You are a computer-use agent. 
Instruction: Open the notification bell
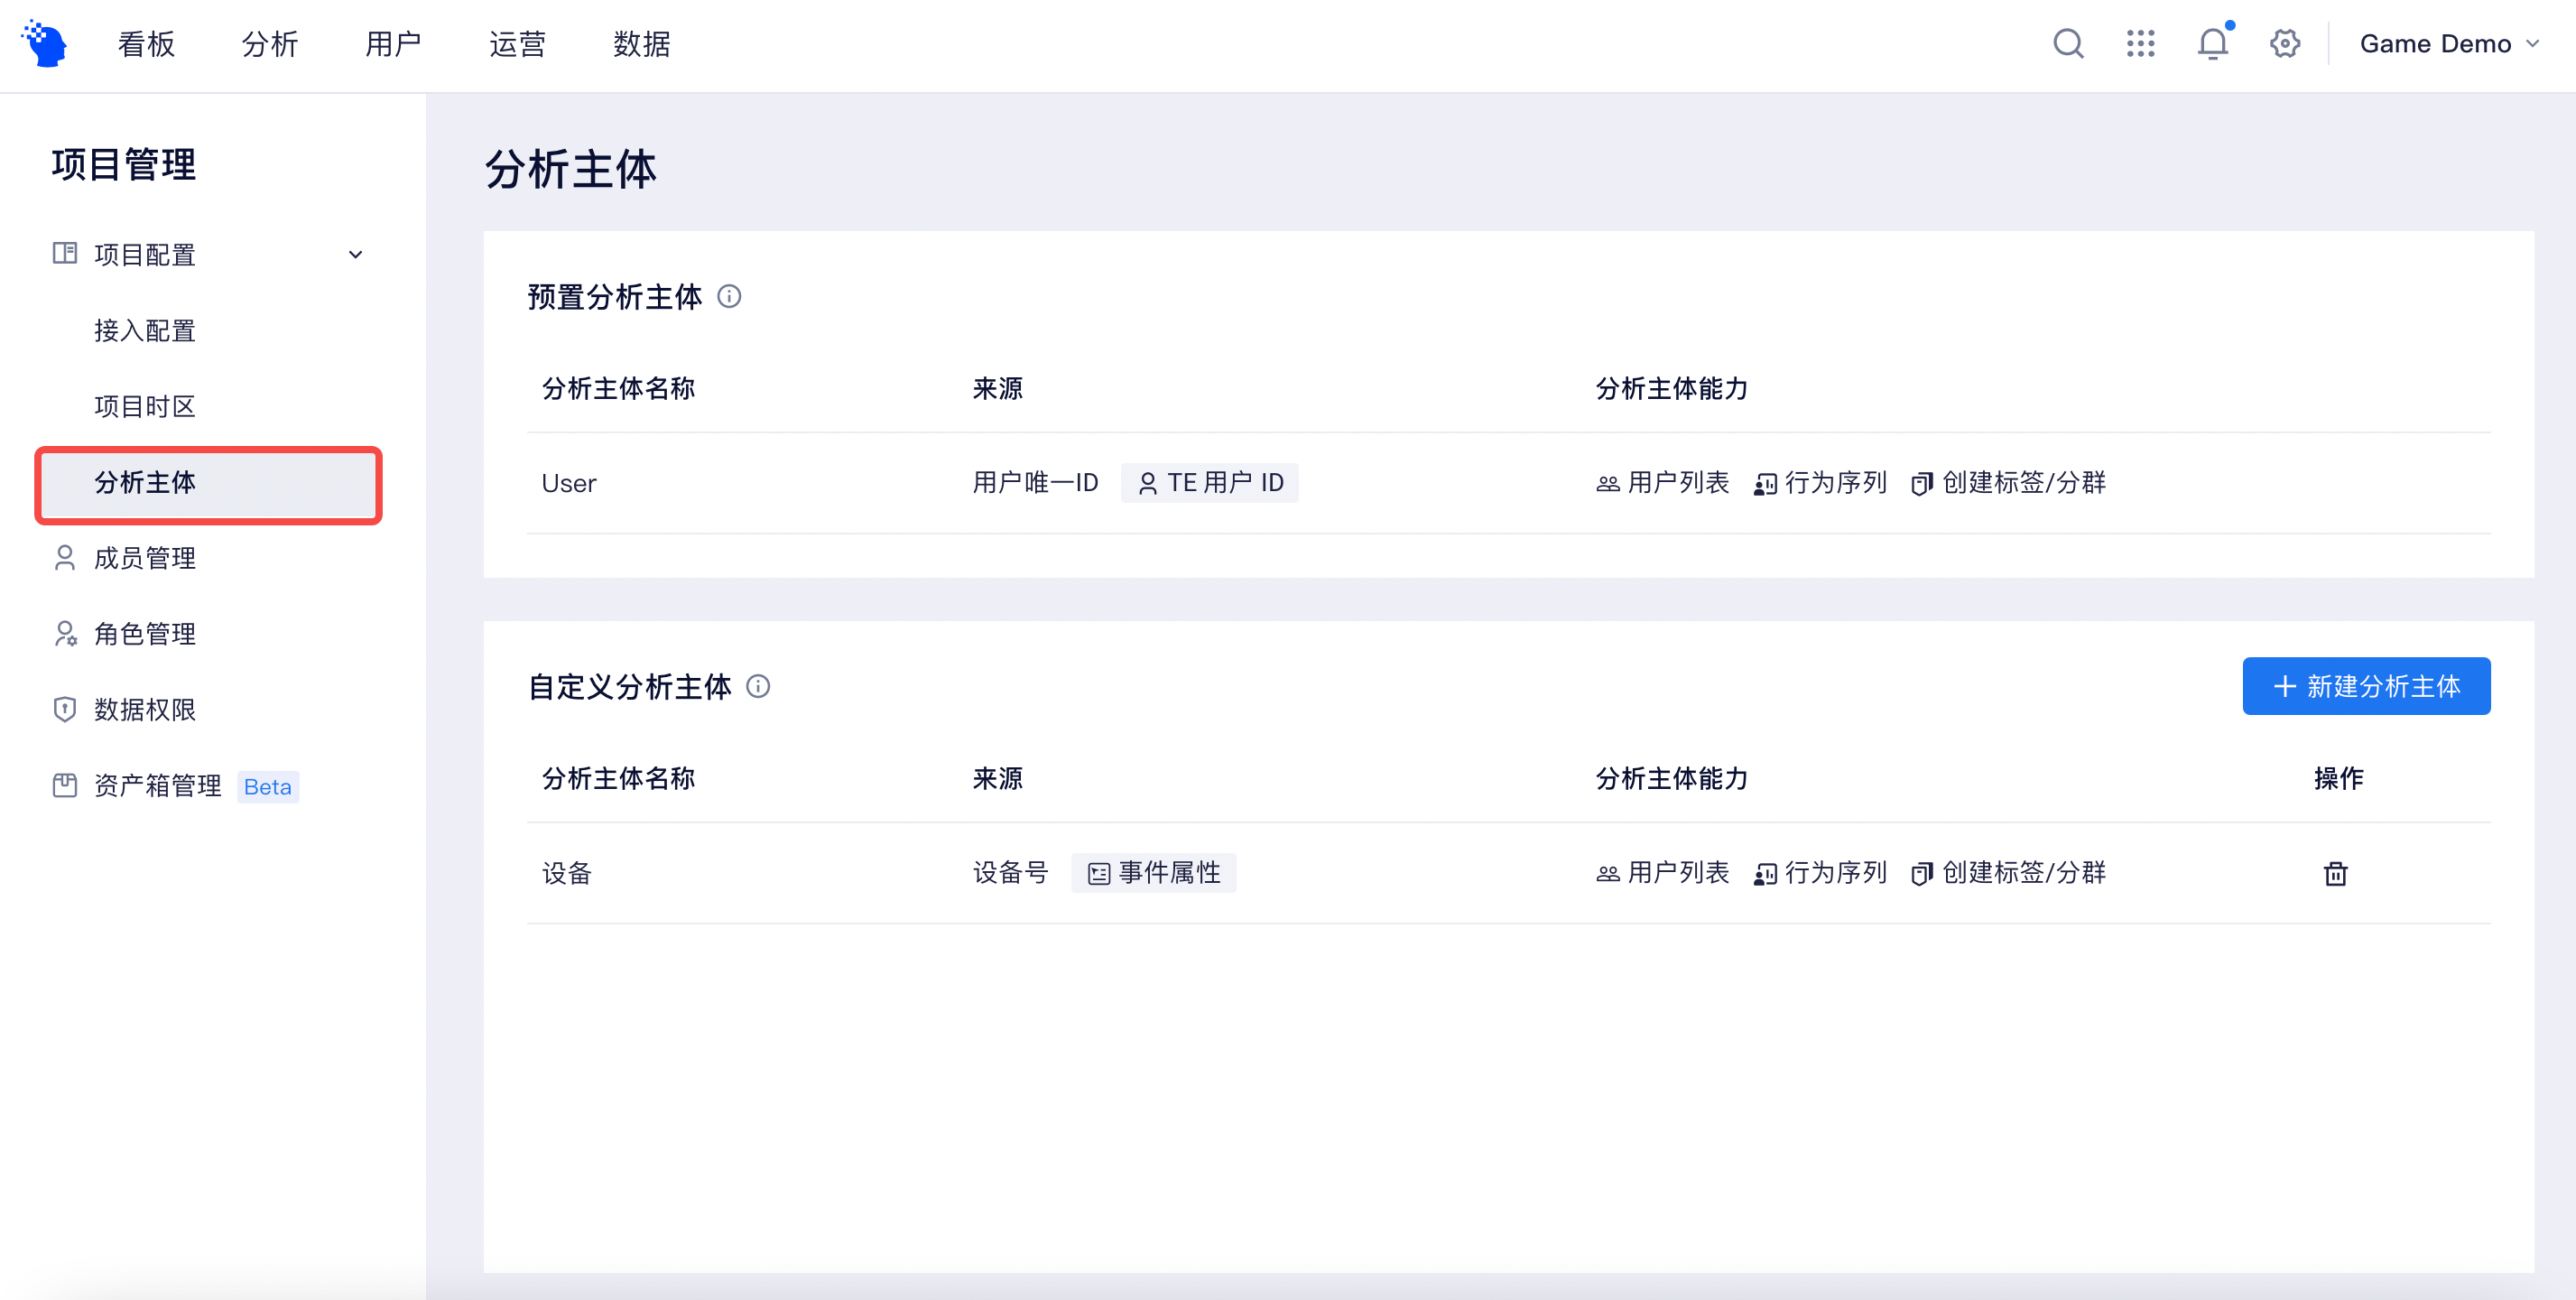2213,44
